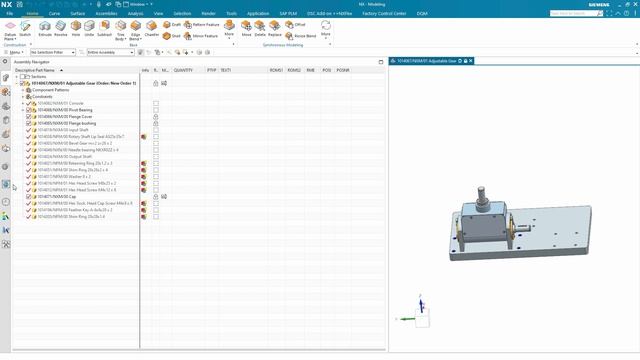The width and height of the screenshot is (640, 360).
Task: Open the More dropdown in Synchronous Modeling group
Action: click(x=326, y=29)
